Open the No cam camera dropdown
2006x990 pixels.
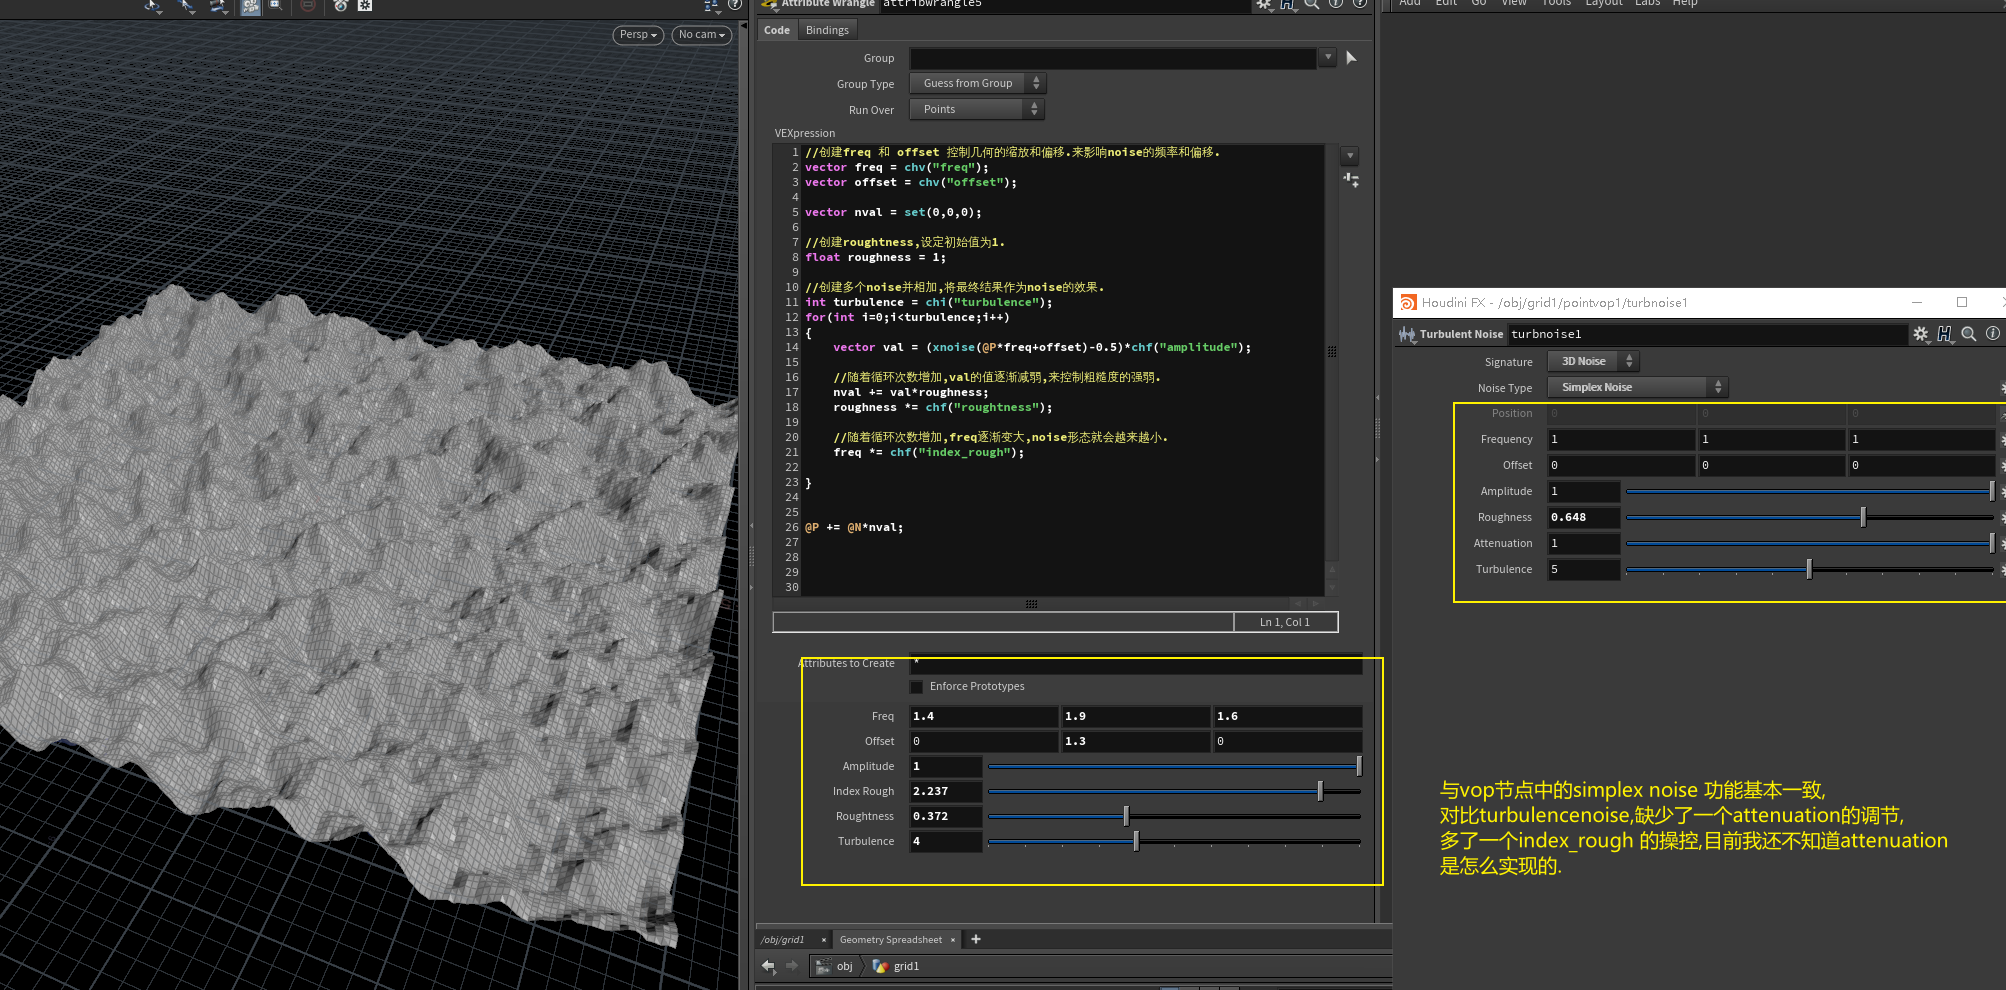click(701, 35)
